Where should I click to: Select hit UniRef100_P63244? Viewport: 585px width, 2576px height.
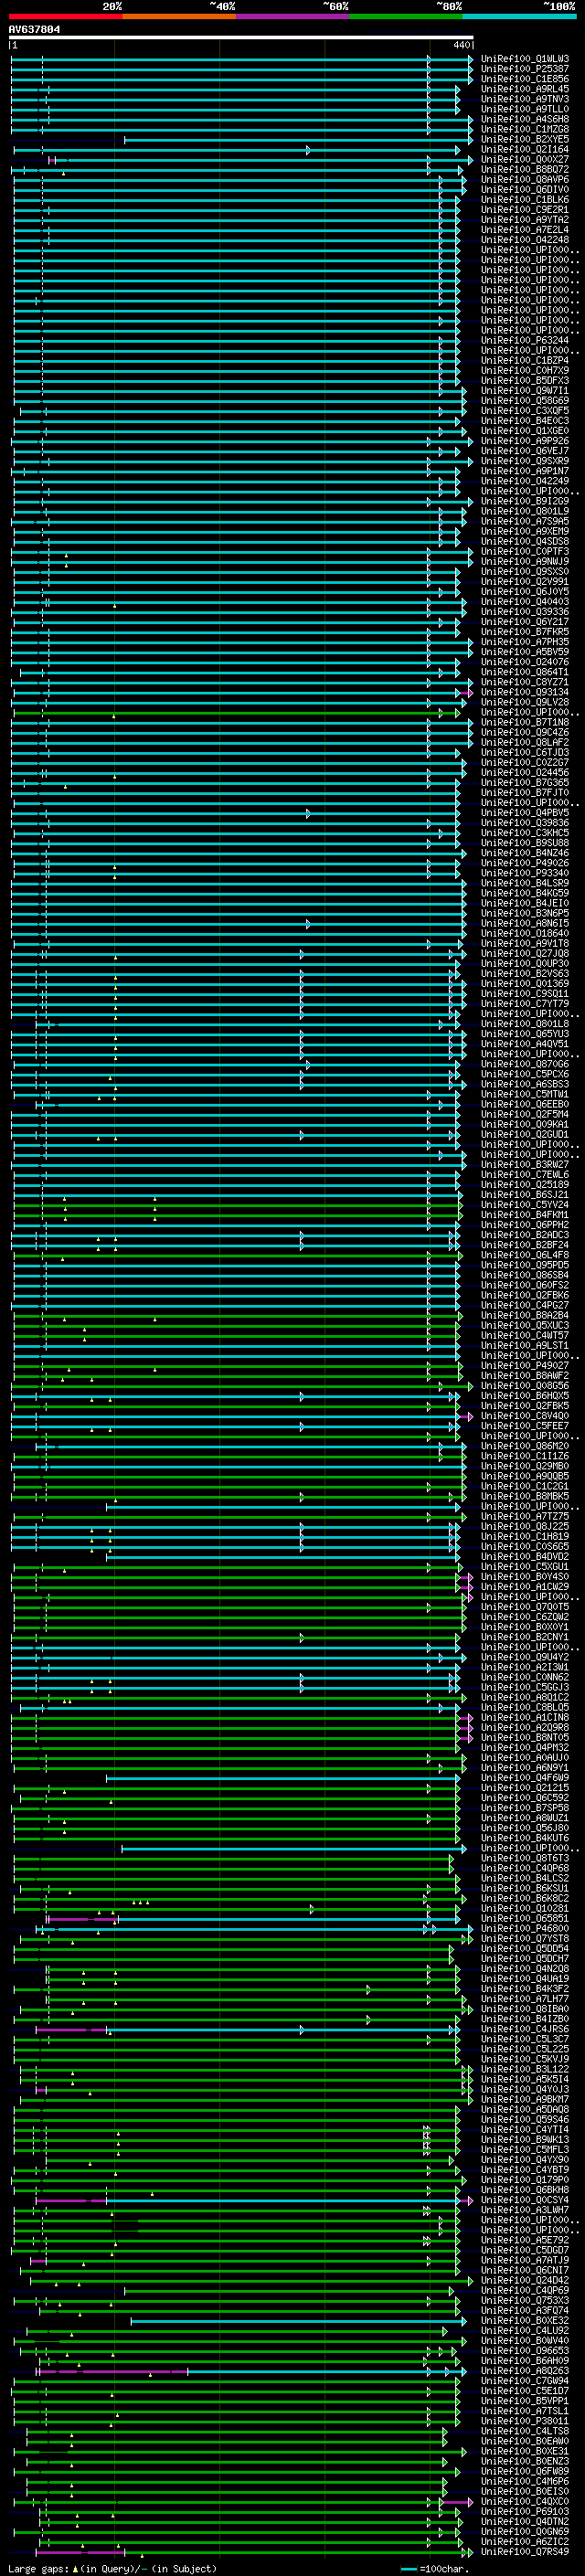(x=525, y=340)
